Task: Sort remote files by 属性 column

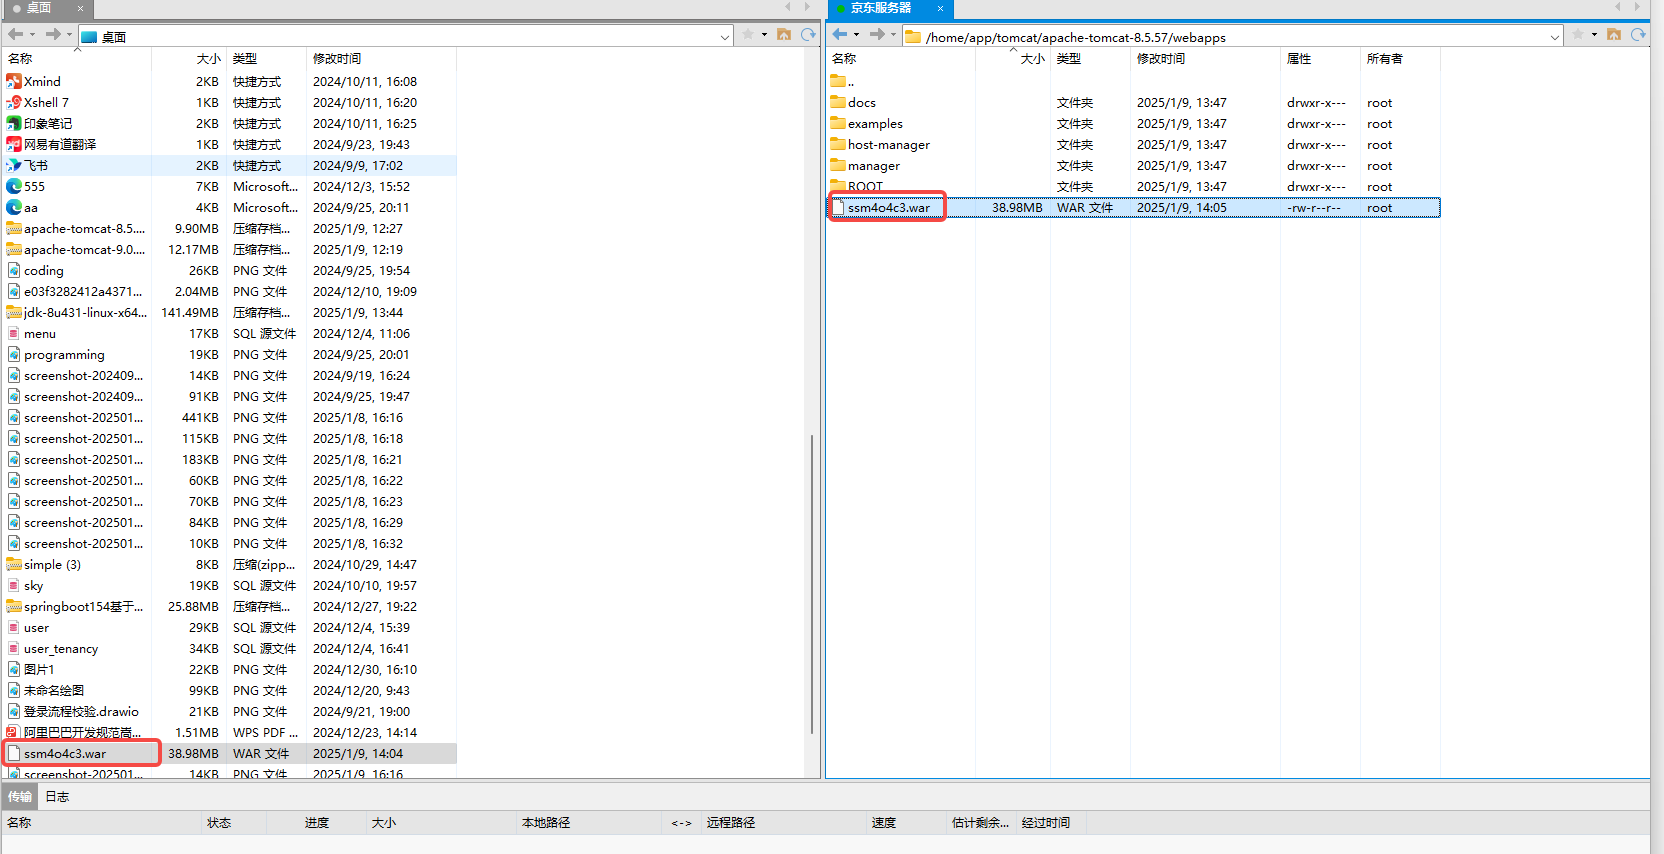Action: 1299,59
